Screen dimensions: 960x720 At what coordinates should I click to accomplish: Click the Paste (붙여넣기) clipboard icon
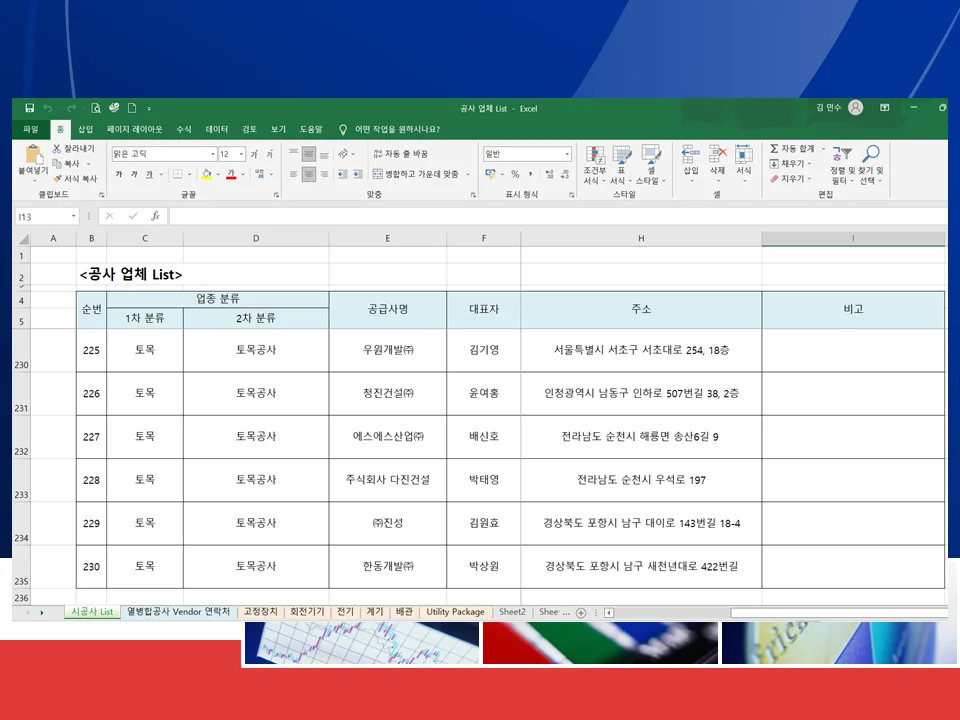click(33, 155)
